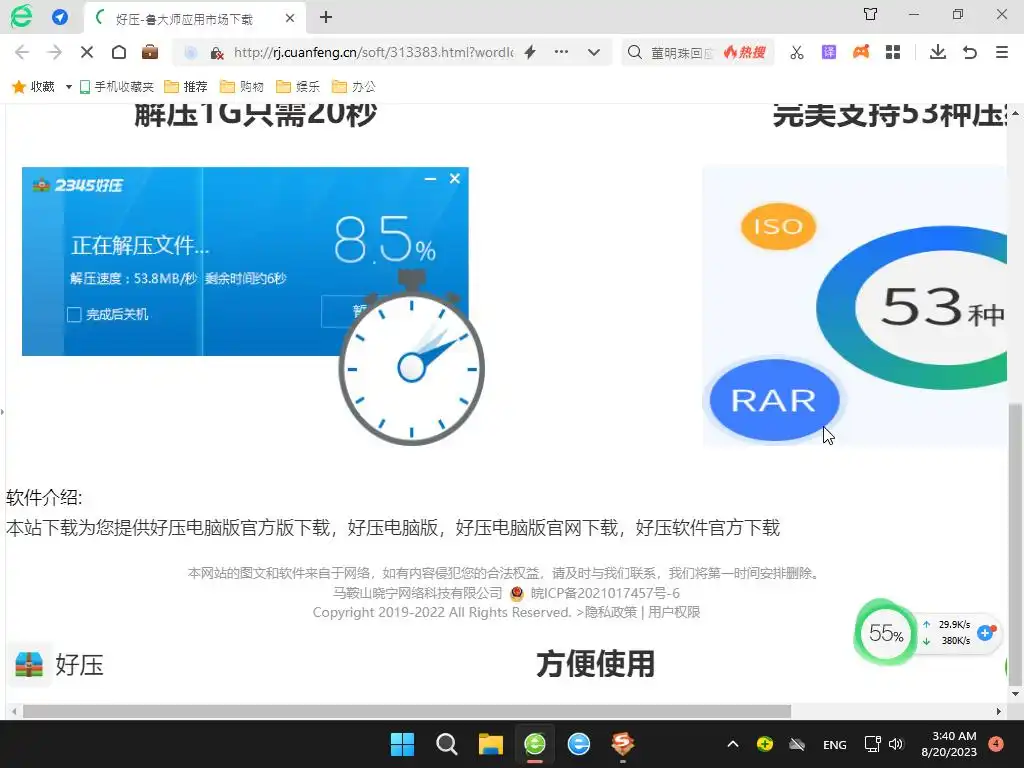Click the horizontal scrollbar right arrow
Image resolution: width=1024 pixels, height=768 pixels.
tap(999, 711)
